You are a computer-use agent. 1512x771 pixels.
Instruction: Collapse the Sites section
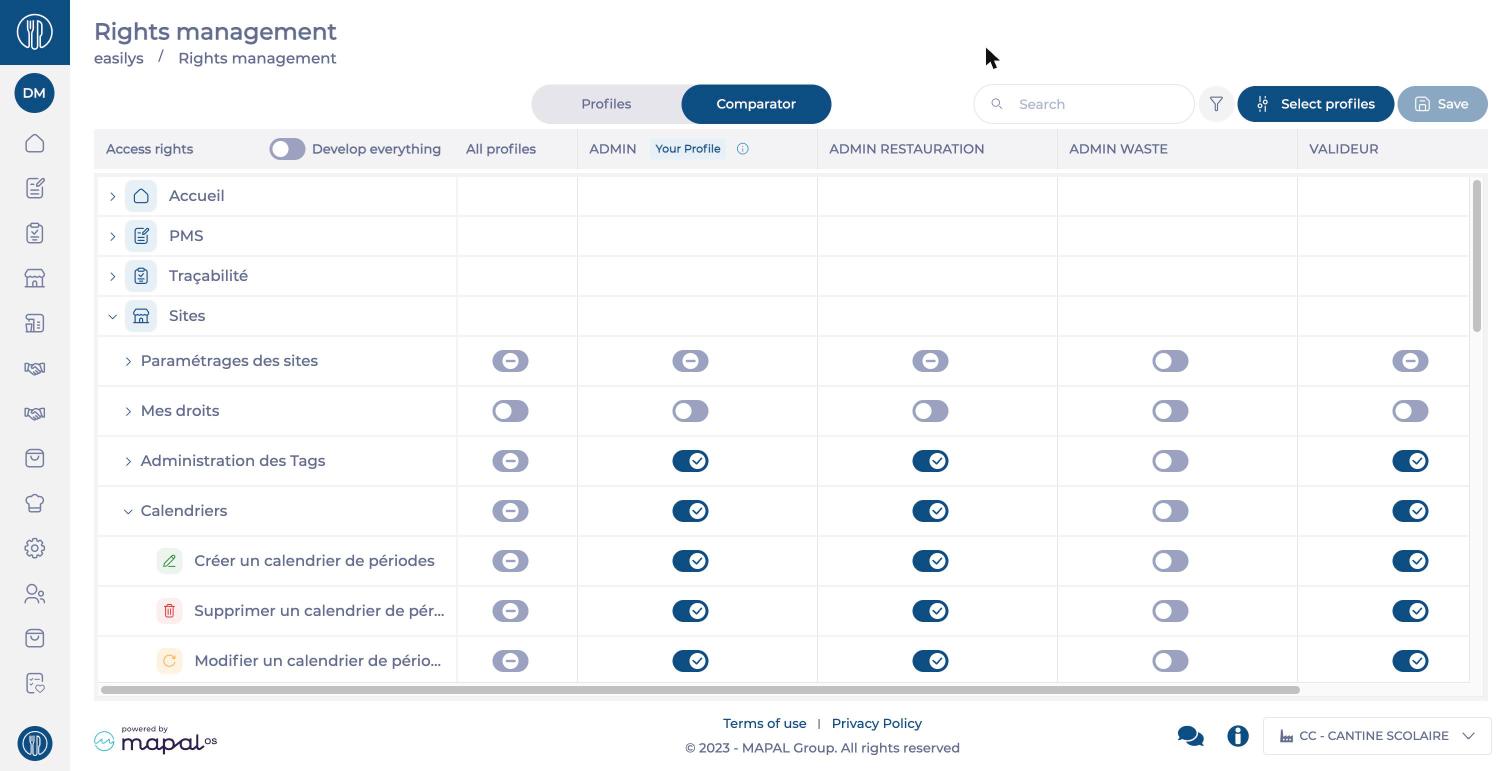[x=112, y=316]
